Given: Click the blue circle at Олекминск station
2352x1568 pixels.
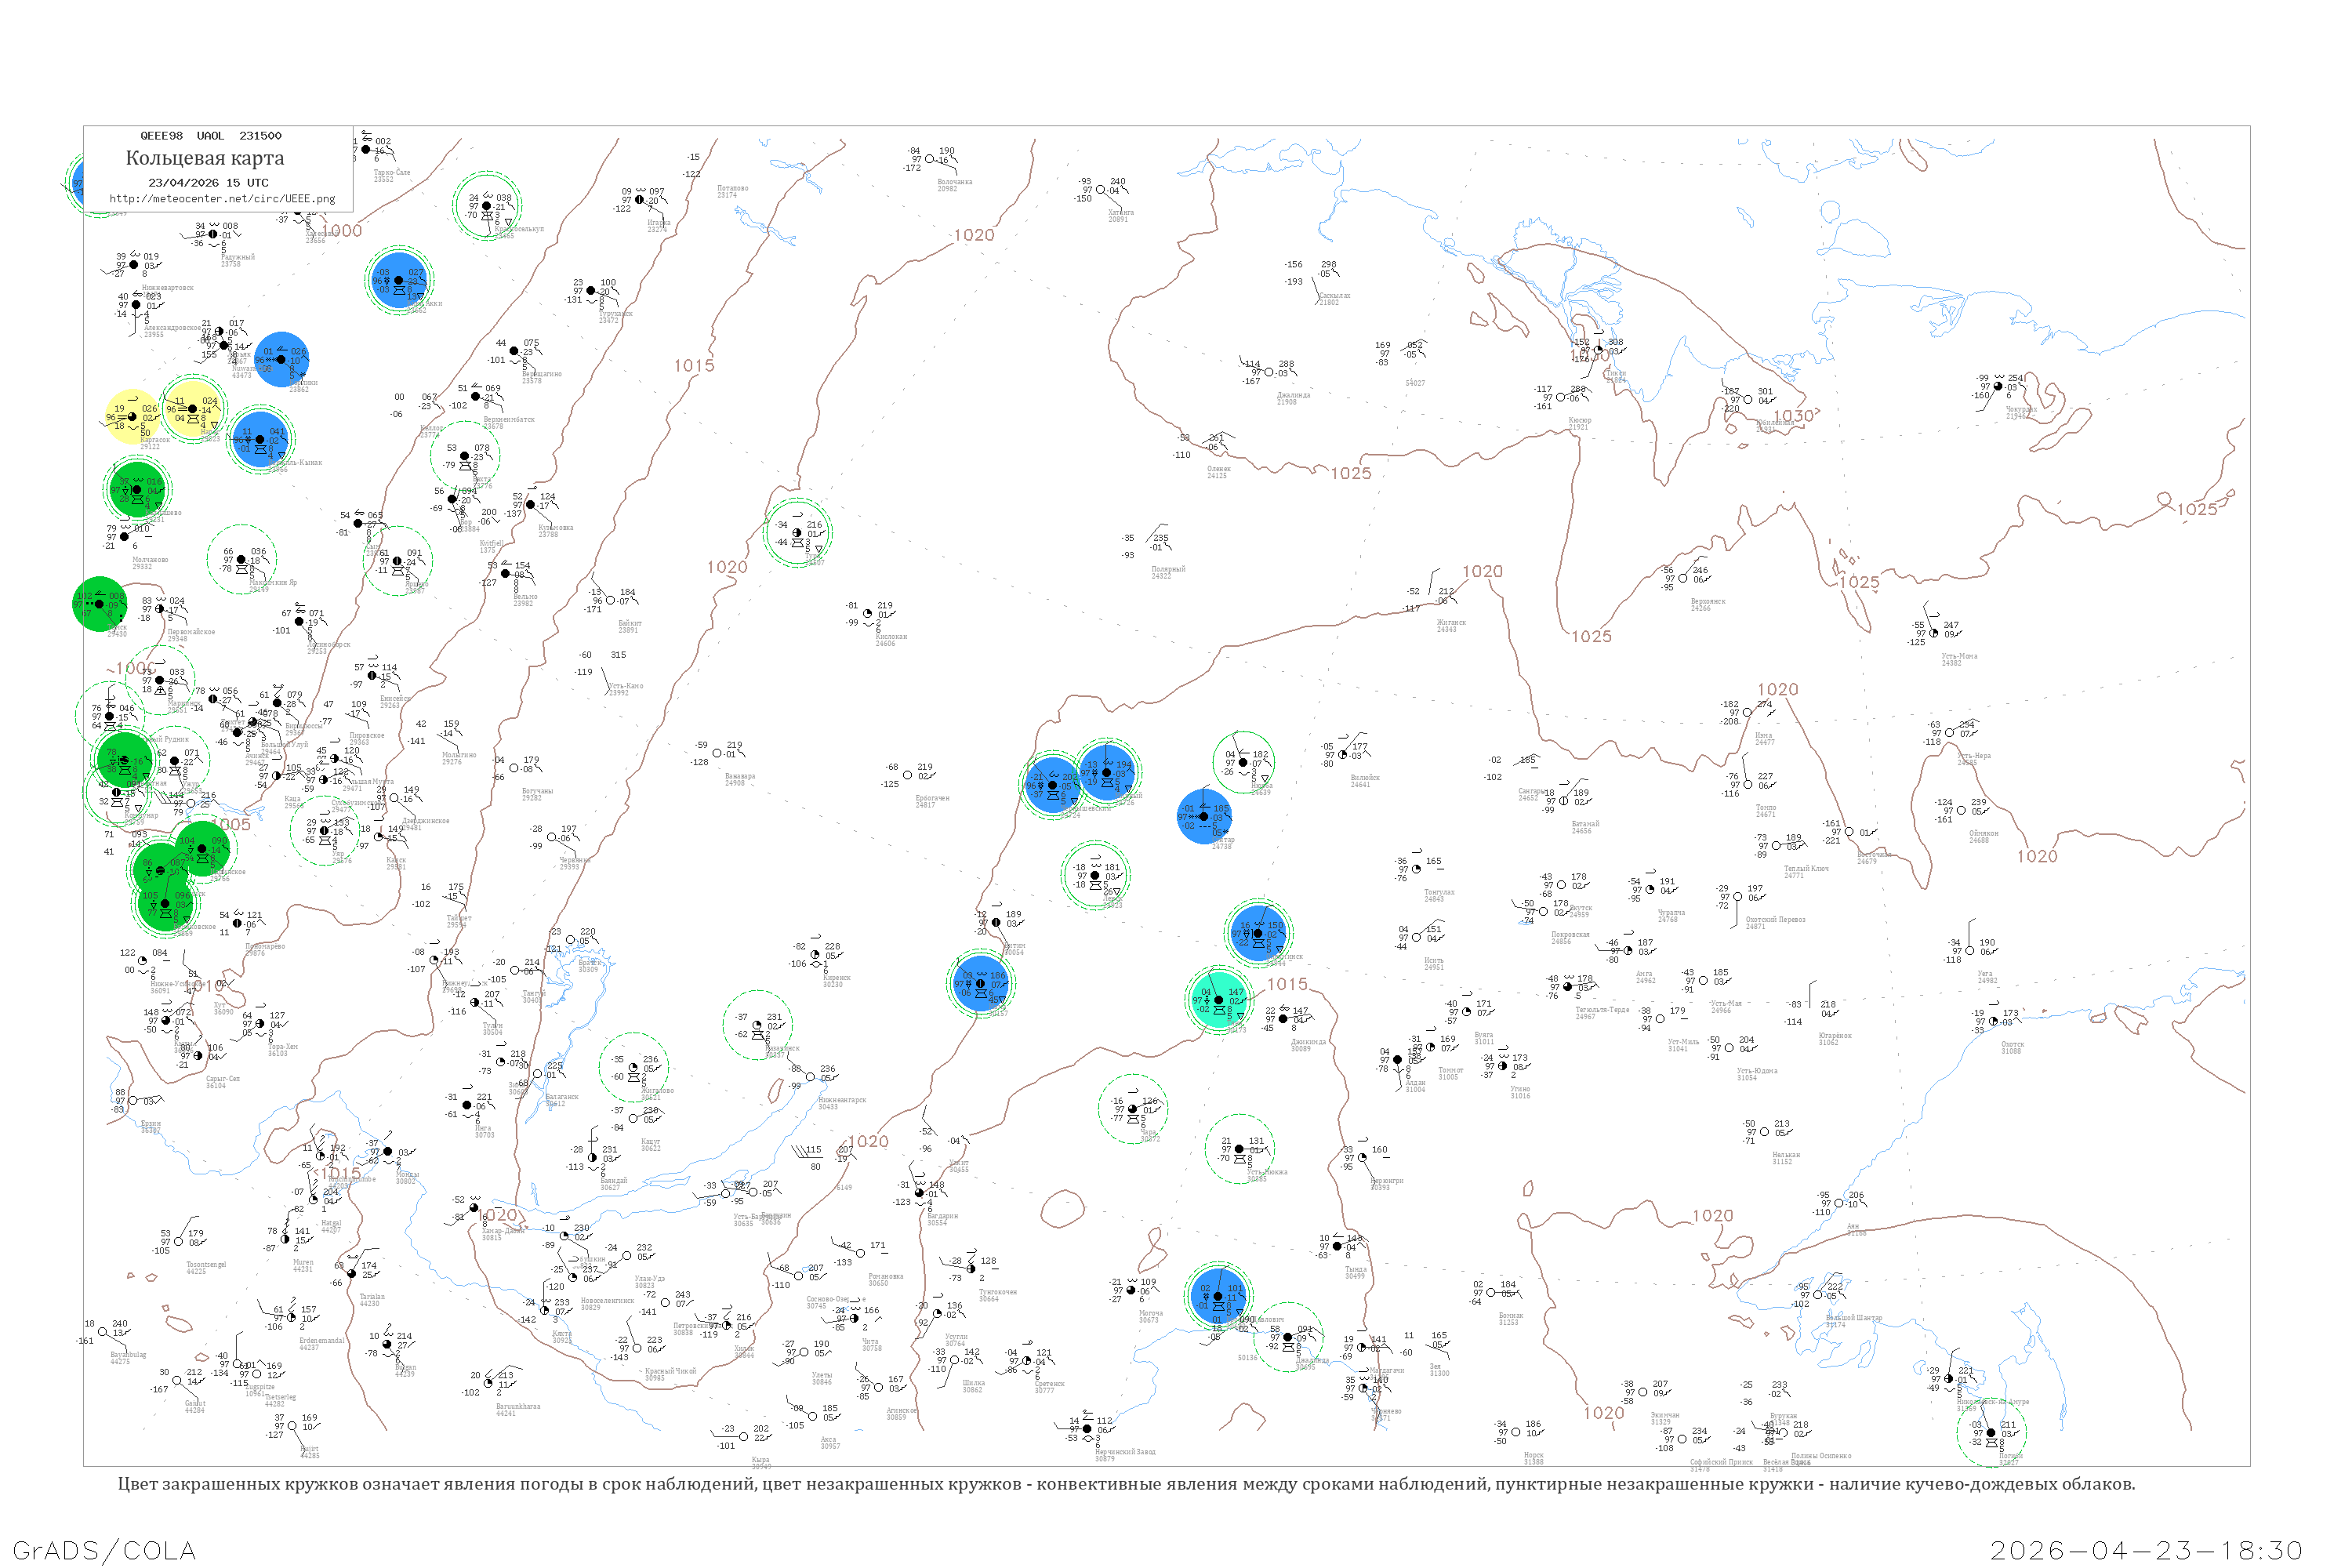Looking at the screenshot, I should (1258, 933).
